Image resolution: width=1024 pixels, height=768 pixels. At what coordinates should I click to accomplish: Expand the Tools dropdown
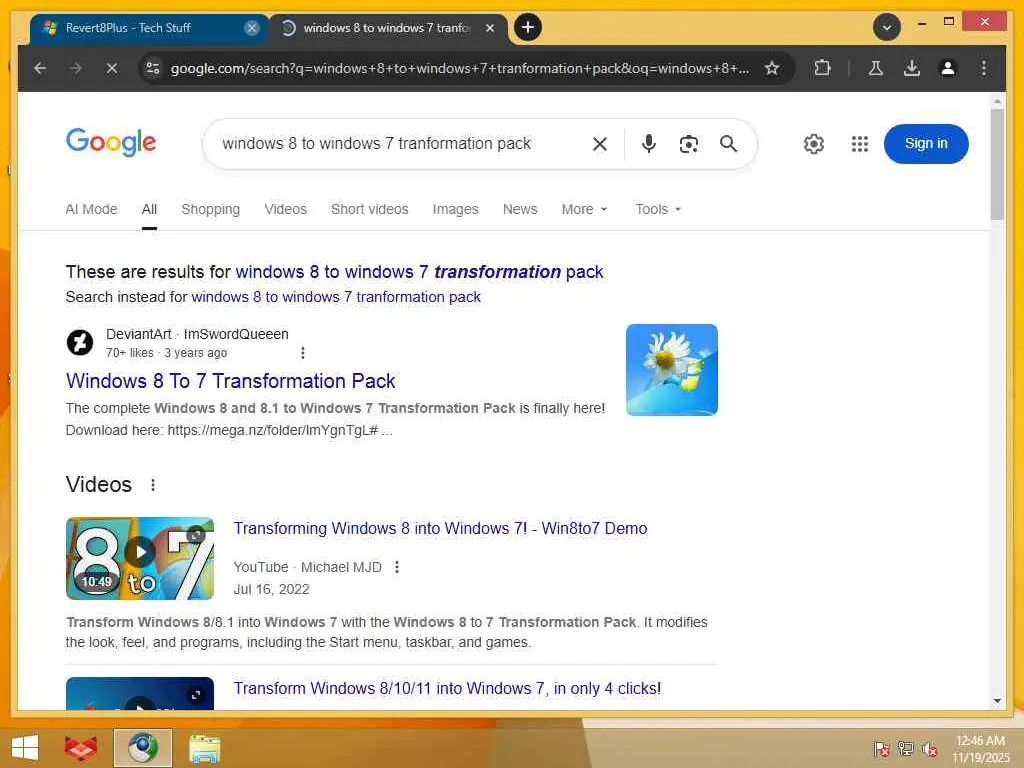[658, 209]
